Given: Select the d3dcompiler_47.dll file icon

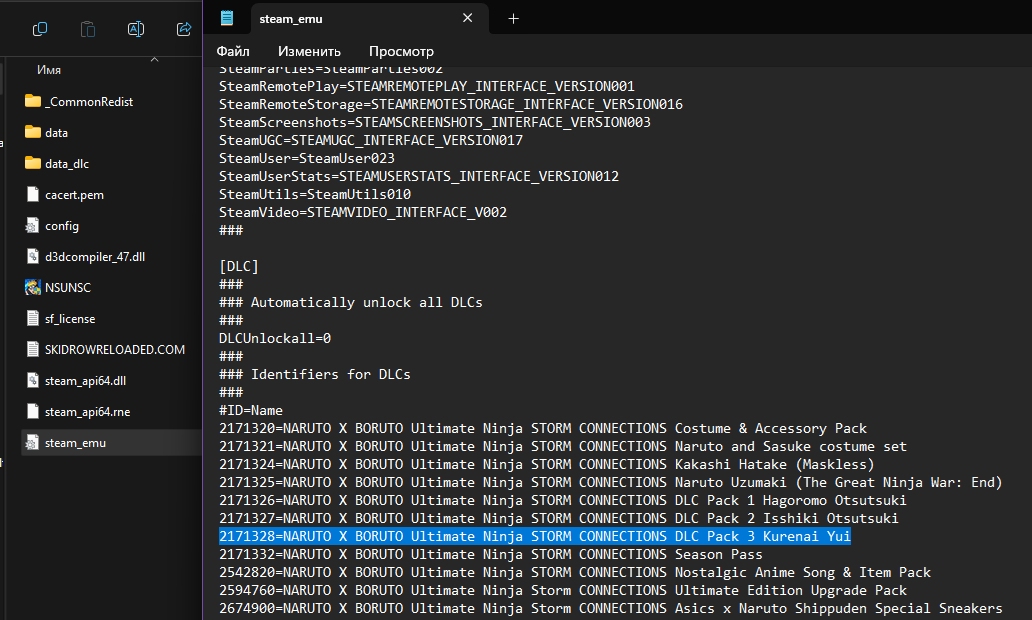Looking at the screenshot, I should coord(32,257).
